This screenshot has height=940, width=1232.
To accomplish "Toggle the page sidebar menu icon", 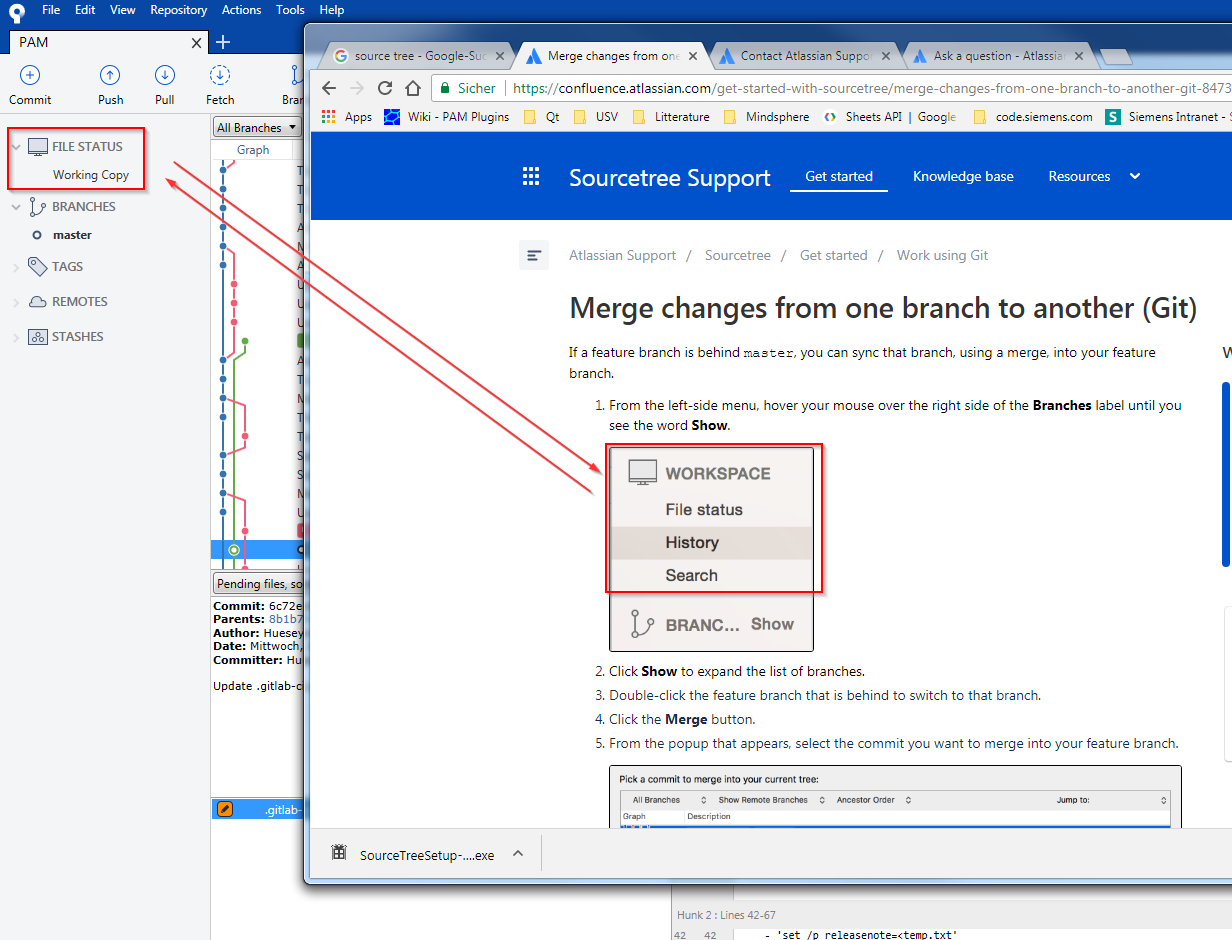I will pyautogui.click(x=534, y=255).
